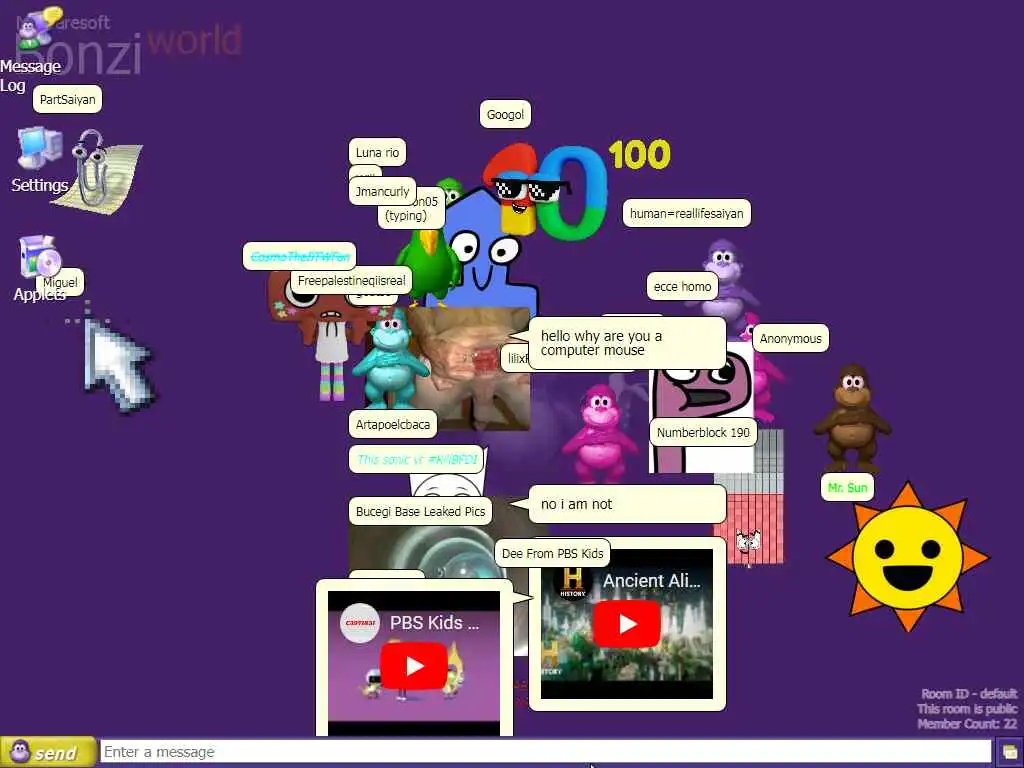Click the "PBS Kids ..." video title

click(x=434, y=622)
